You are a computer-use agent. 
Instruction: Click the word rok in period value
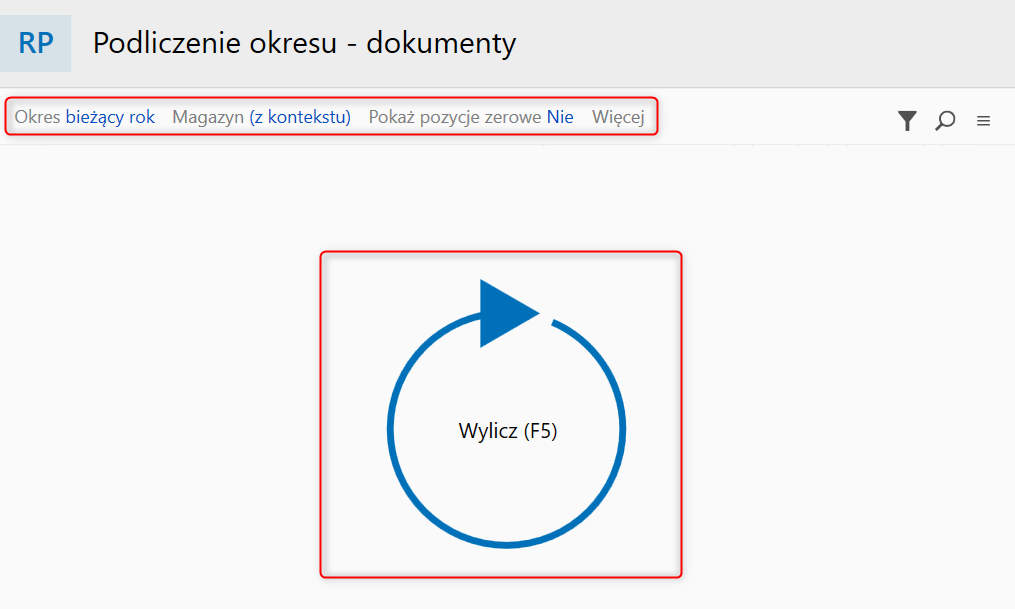[x=142, y=117]
